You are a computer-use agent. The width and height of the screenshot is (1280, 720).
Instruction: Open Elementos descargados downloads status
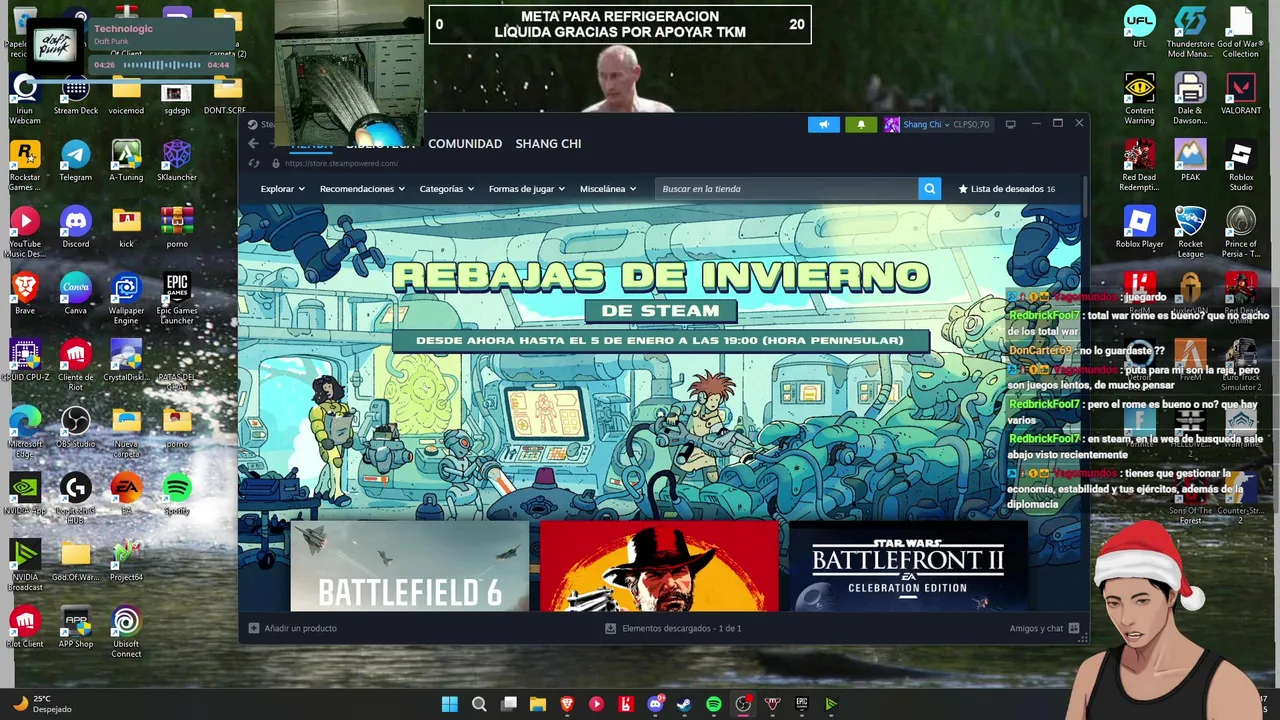673,628
